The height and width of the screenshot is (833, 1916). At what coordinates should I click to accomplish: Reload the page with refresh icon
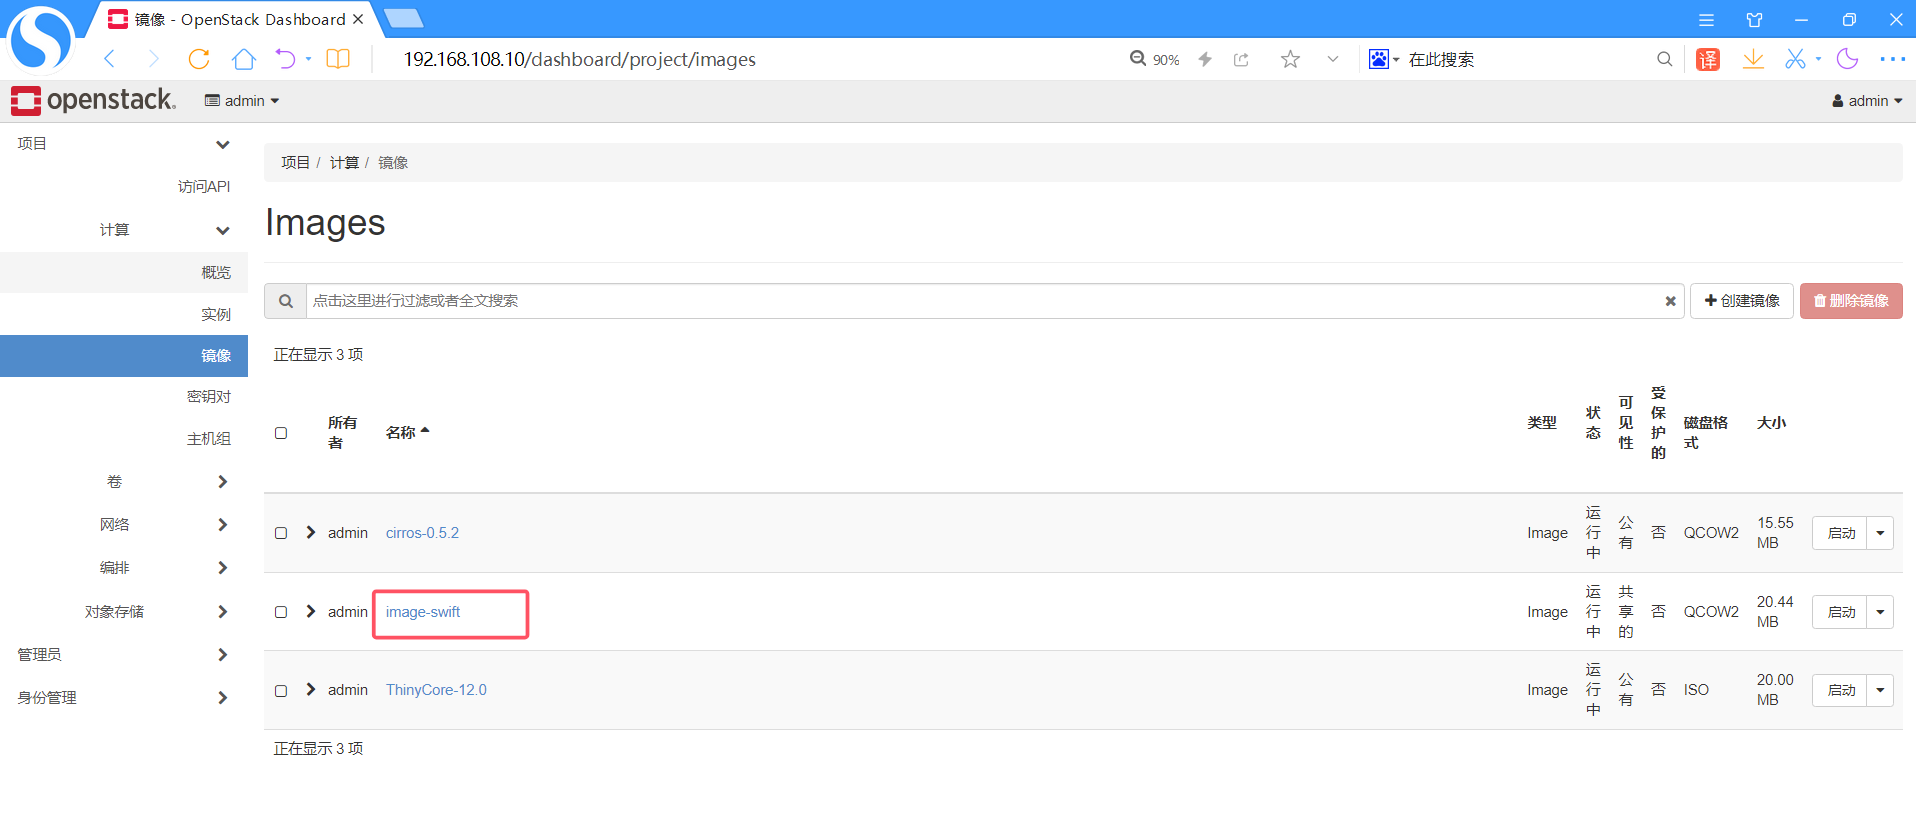199,59
